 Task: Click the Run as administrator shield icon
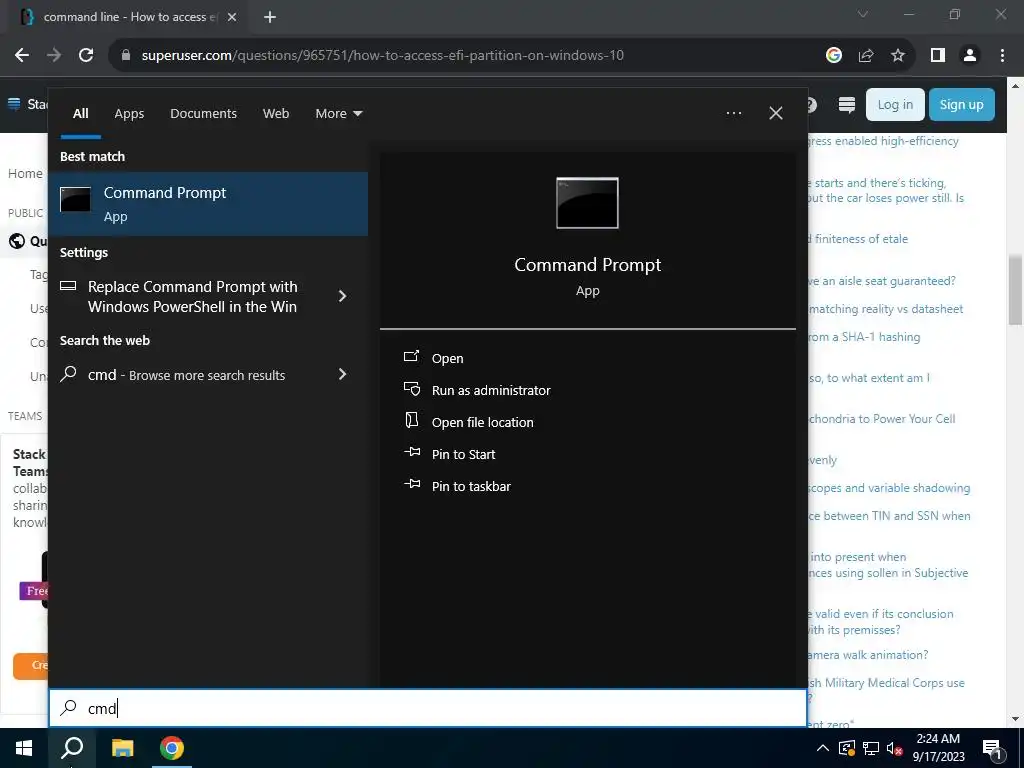[x=411, y=389]
